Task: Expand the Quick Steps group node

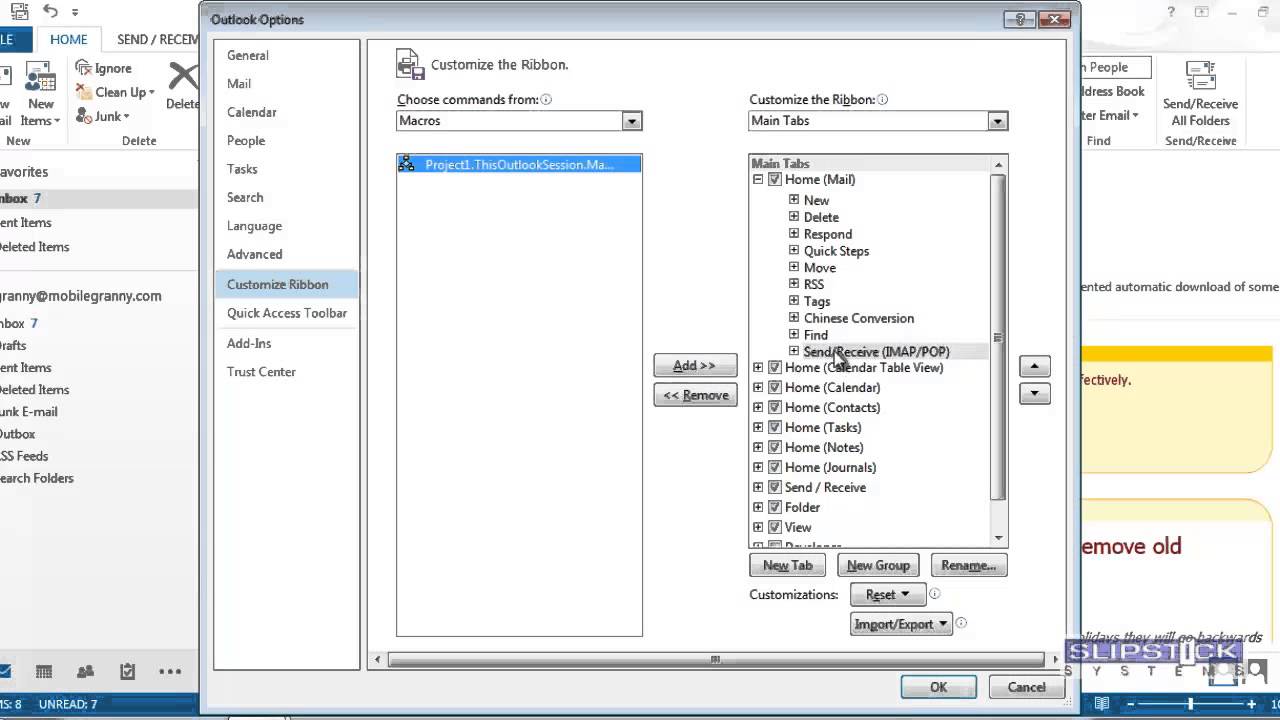Action: (794, 250)
